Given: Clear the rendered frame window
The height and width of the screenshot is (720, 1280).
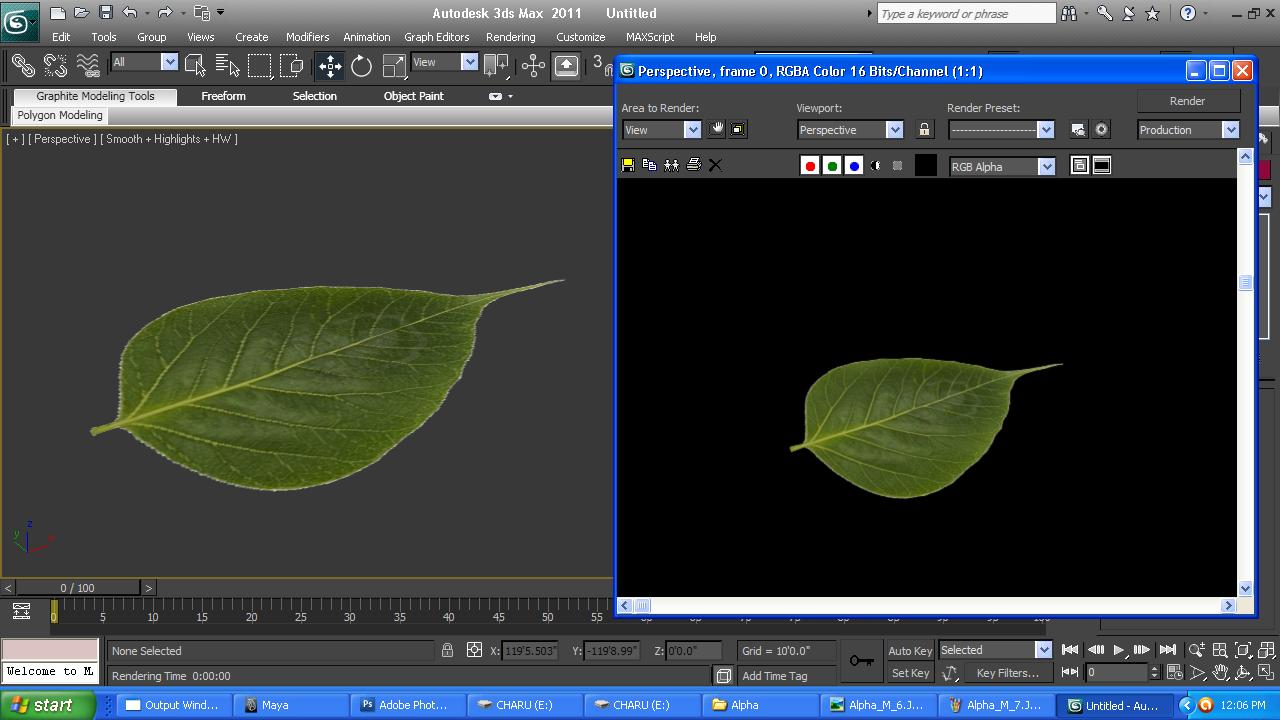Looking at the screenshot, I should [x=714, y=164].
